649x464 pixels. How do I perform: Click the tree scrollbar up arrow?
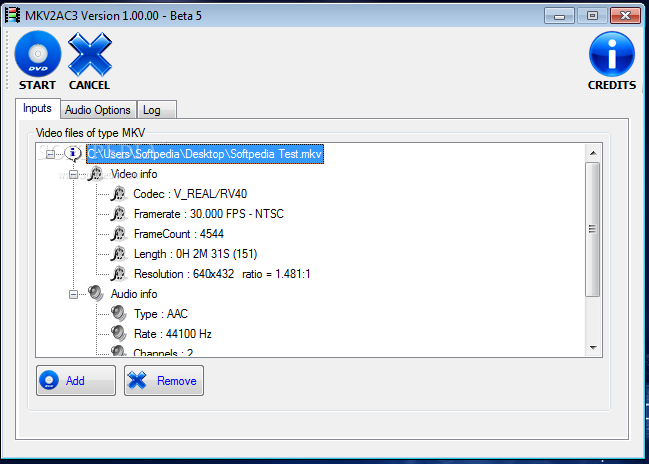[x=593, y=153]
